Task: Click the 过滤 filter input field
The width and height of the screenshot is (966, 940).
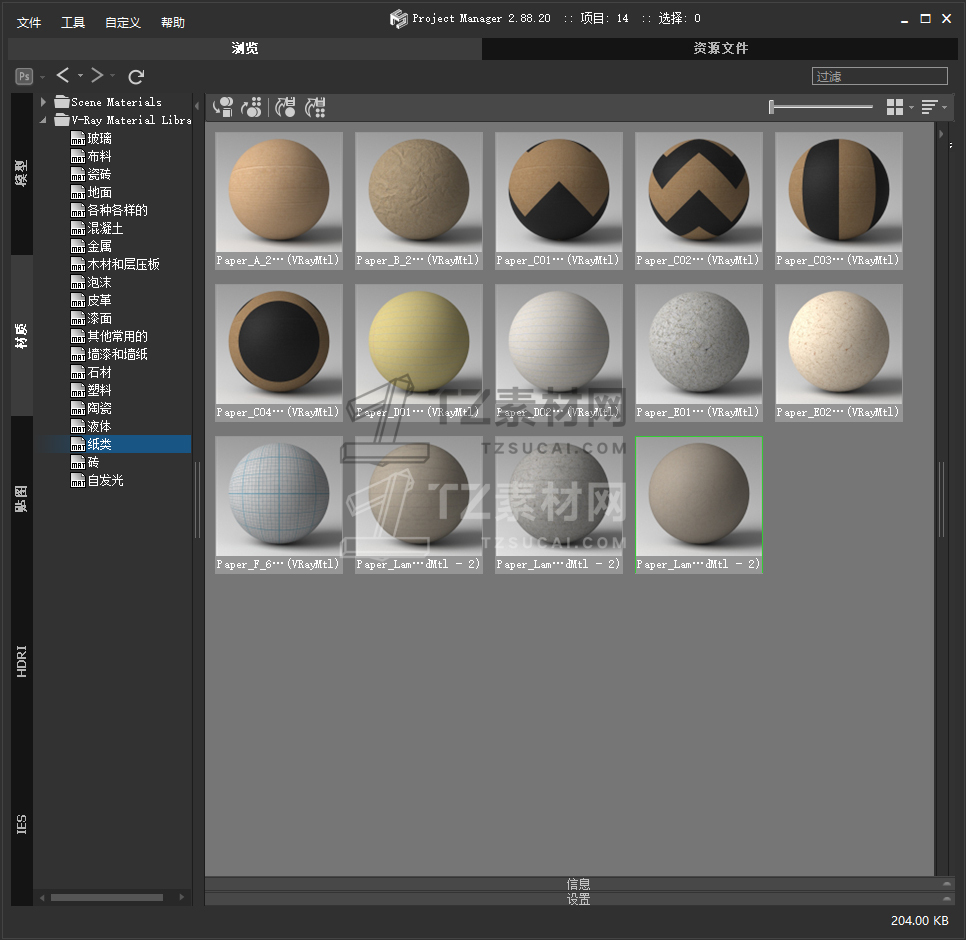Action: 879,76
